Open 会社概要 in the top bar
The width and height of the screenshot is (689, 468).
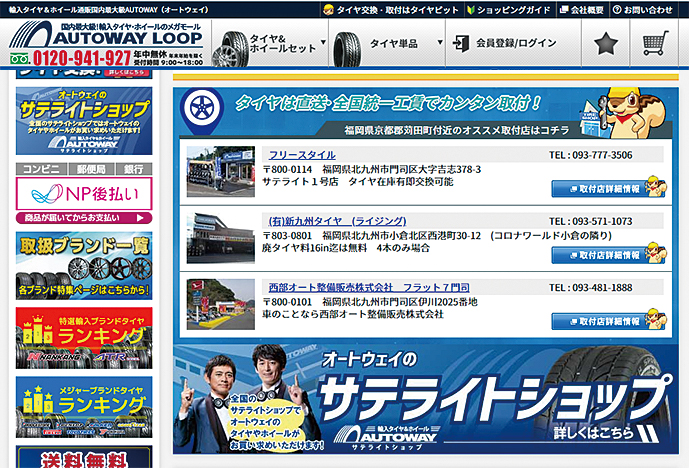pos(582,10)
